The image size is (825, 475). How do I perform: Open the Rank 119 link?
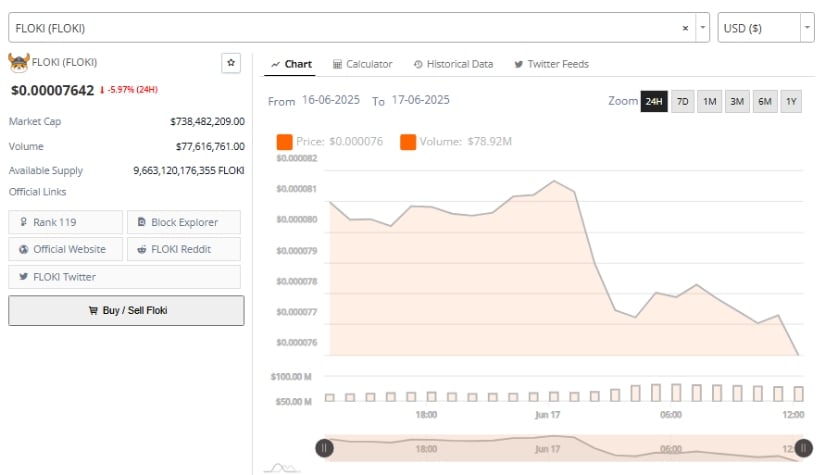(65, 222)
